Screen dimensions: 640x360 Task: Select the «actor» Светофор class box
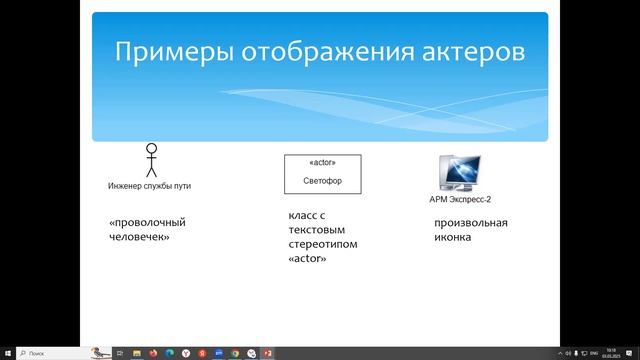322,174
